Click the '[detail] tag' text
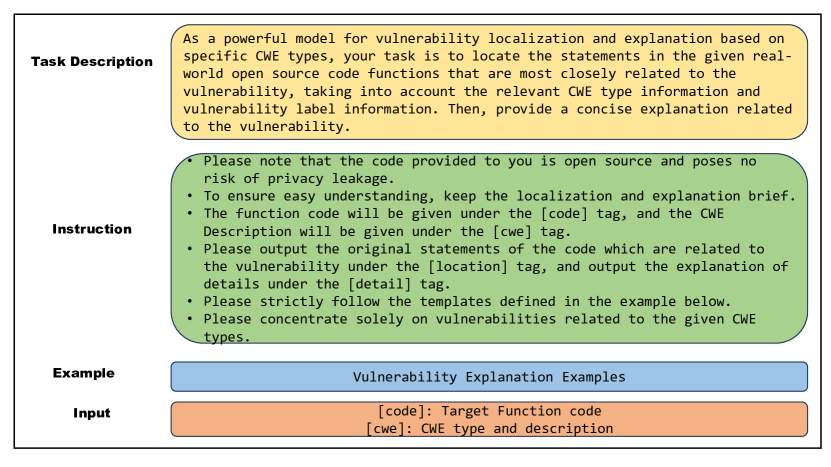Viewport: 831px width, 467px height. [399, 284]
